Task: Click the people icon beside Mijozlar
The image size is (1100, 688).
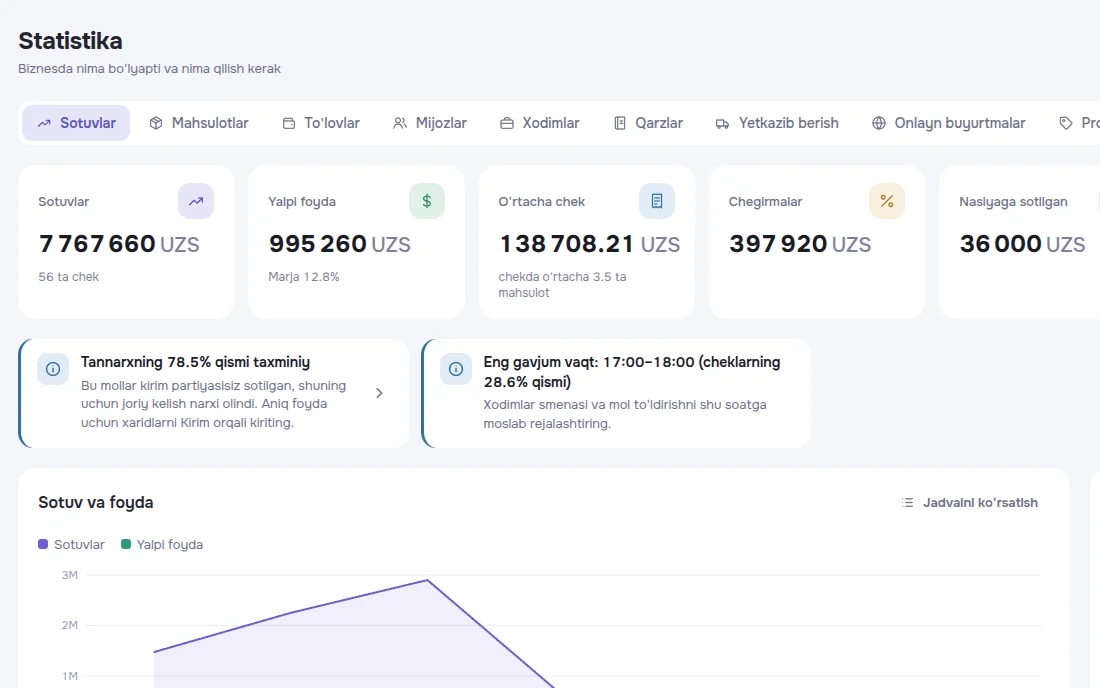Action: 400,123
